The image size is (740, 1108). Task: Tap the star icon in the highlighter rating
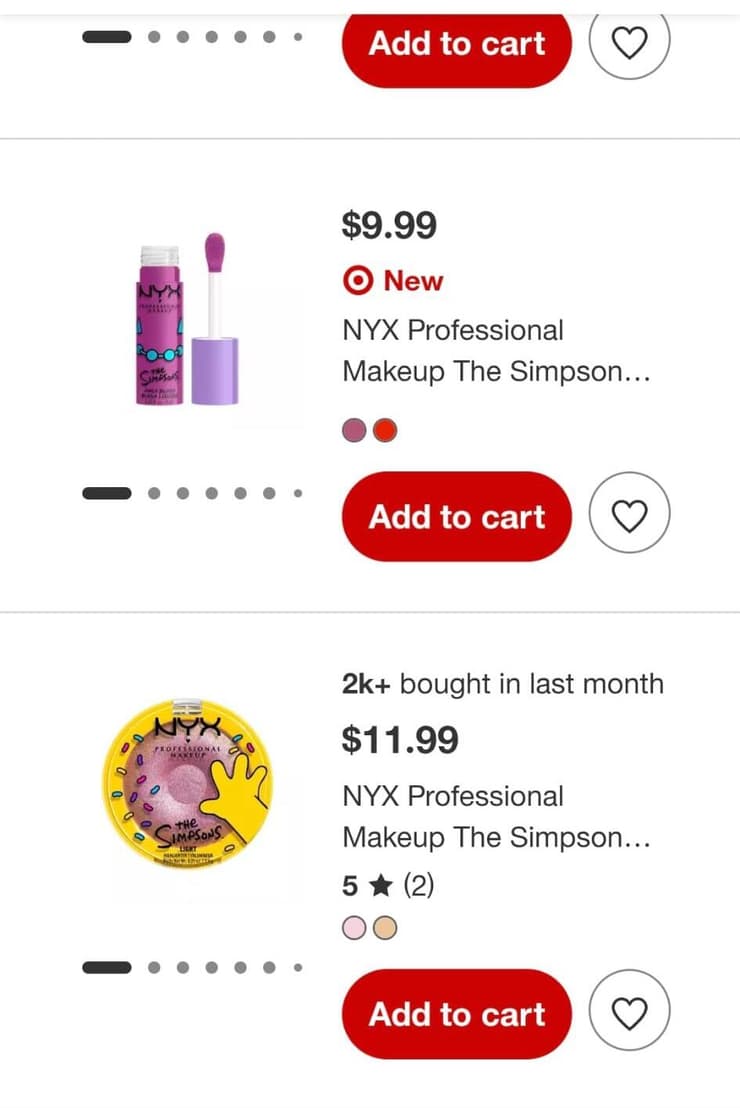380,885
